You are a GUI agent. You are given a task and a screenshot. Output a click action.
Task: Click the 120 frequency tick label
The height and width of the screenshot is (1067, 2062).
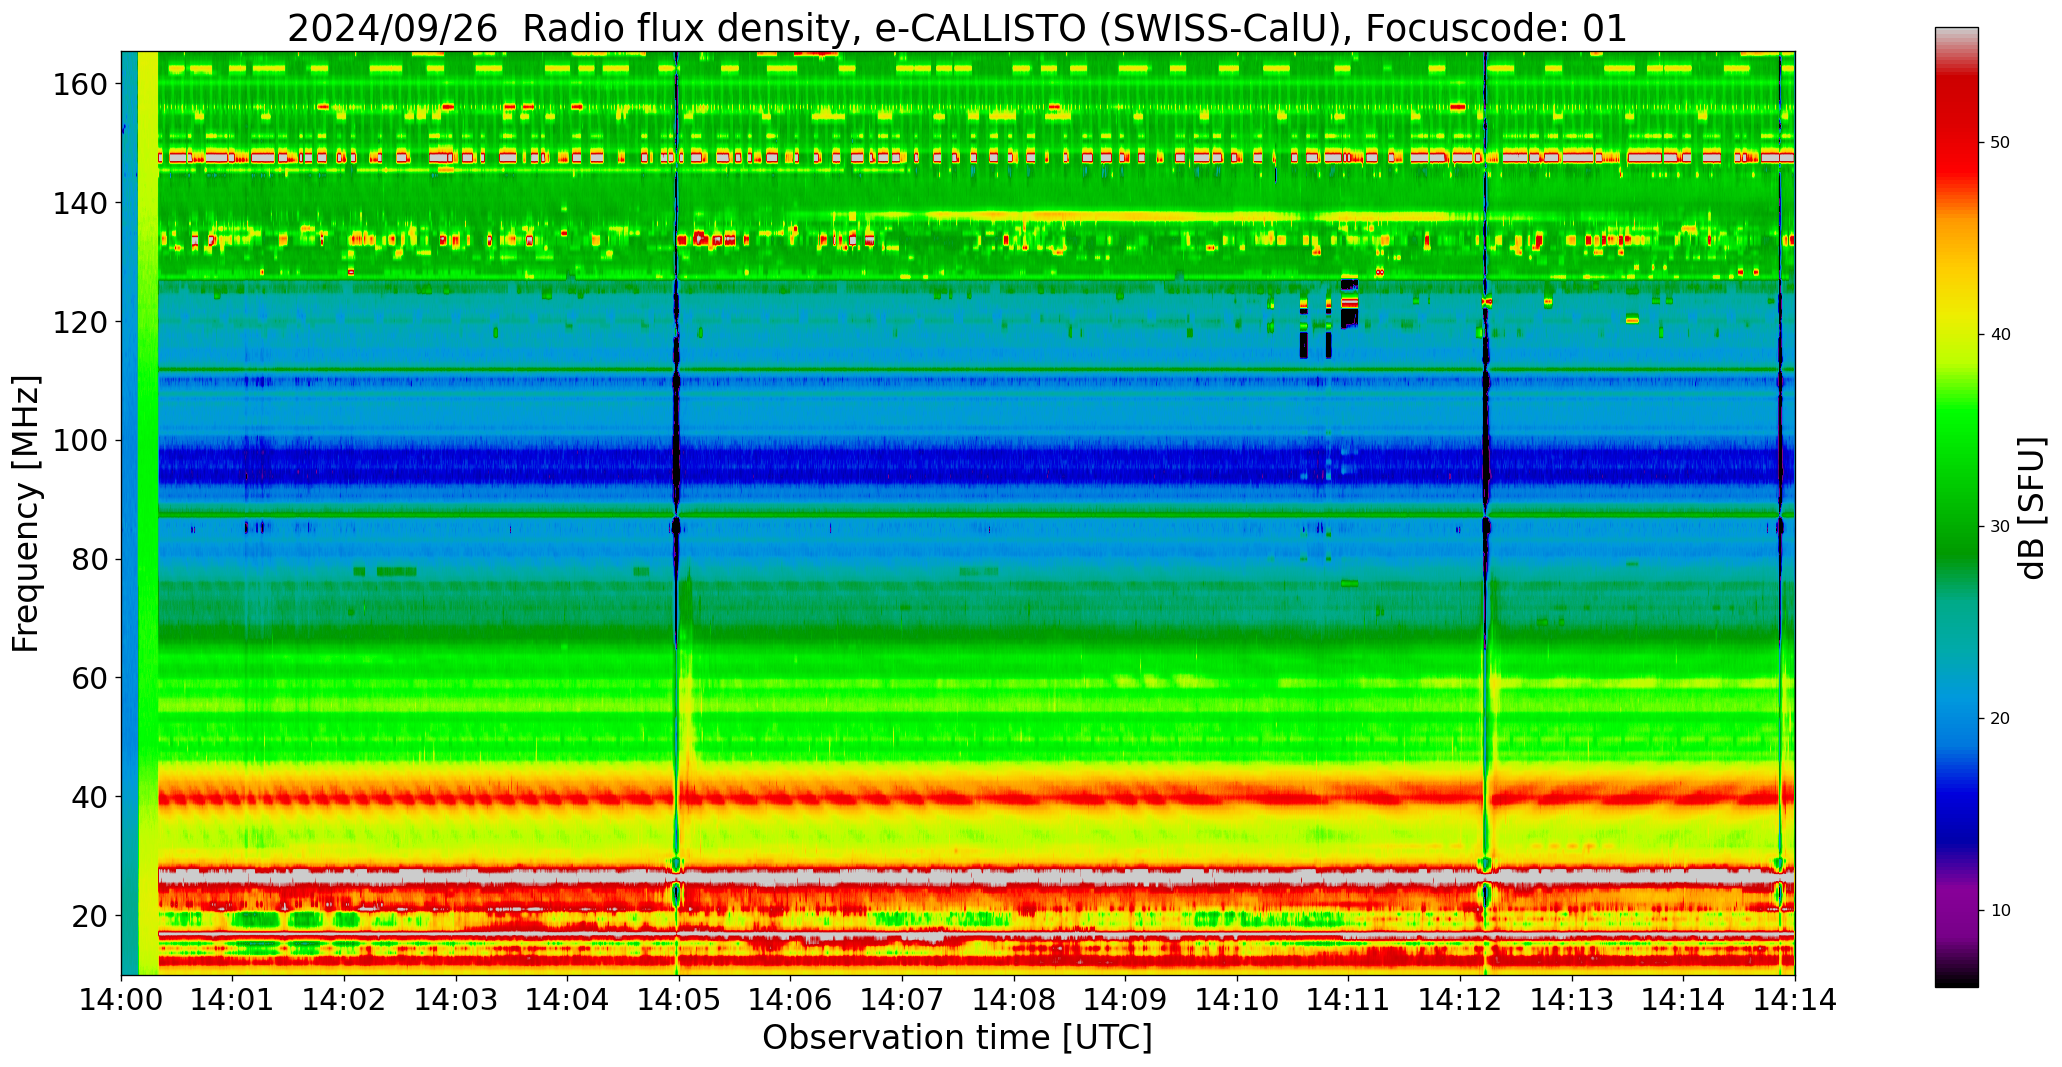click(x=80, y=322)
